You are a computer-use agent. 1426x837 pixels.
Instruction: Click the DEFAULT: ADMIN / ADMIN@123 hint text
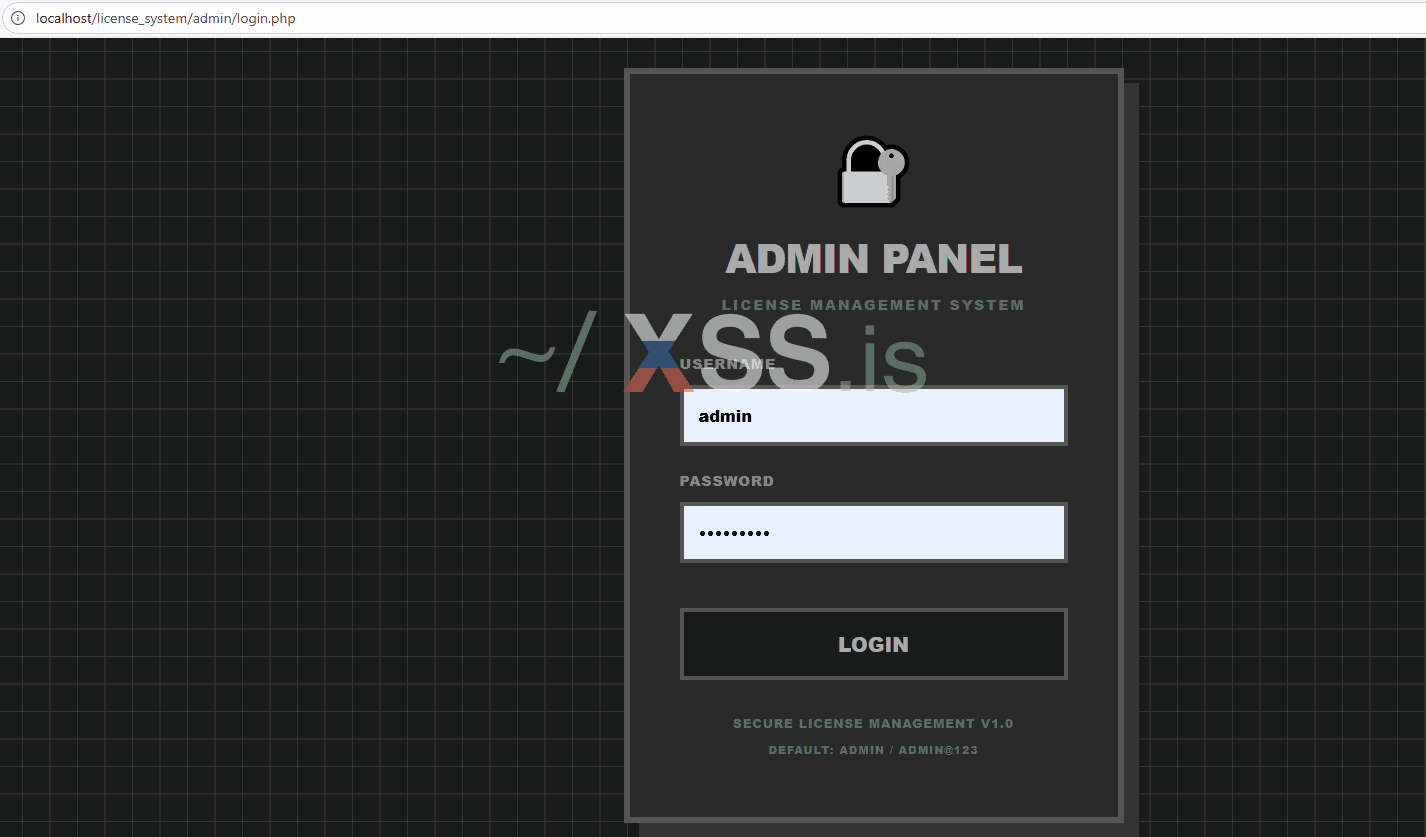(873, 750)
